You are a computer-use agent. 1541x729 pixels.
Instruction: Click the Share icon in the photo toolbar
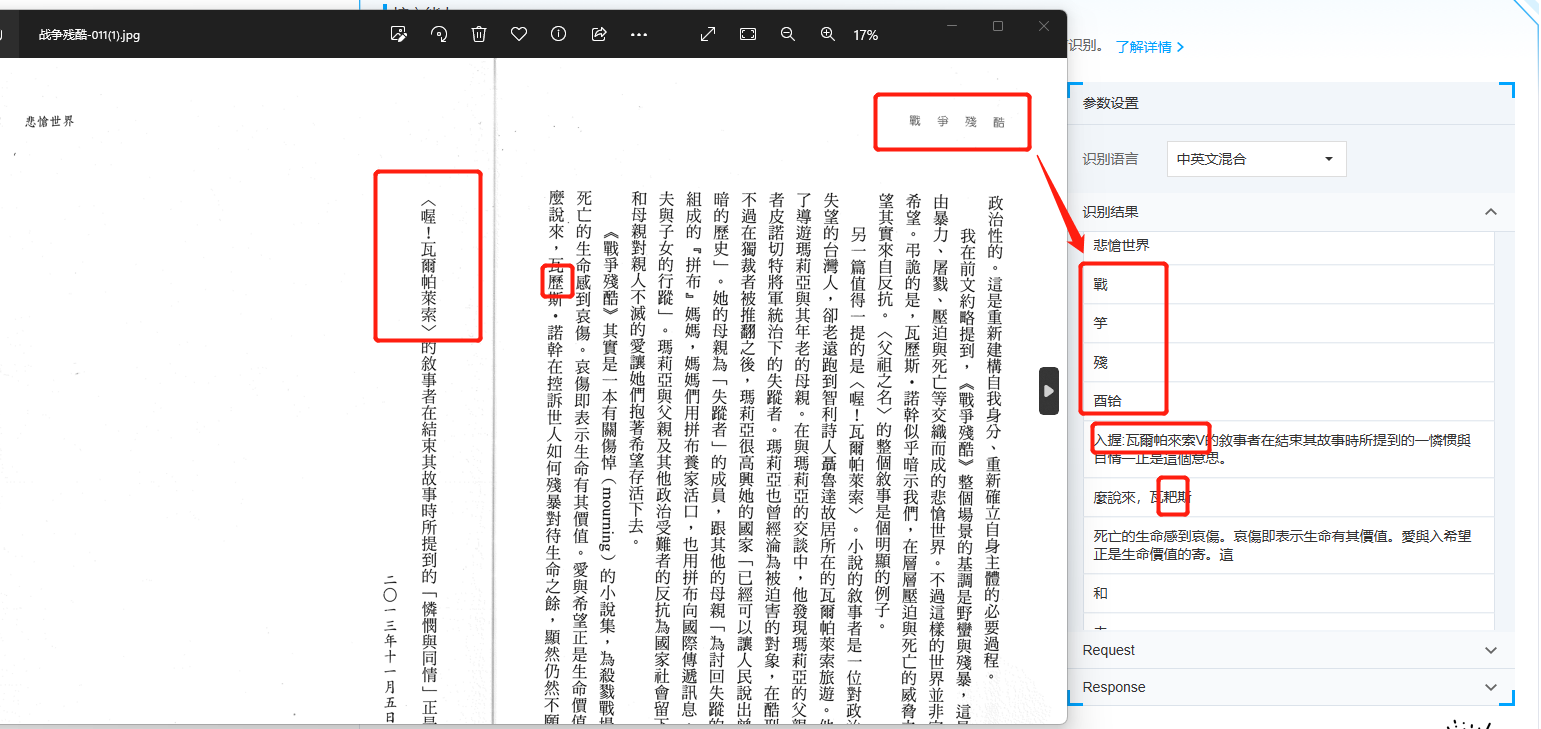(599, 34)
